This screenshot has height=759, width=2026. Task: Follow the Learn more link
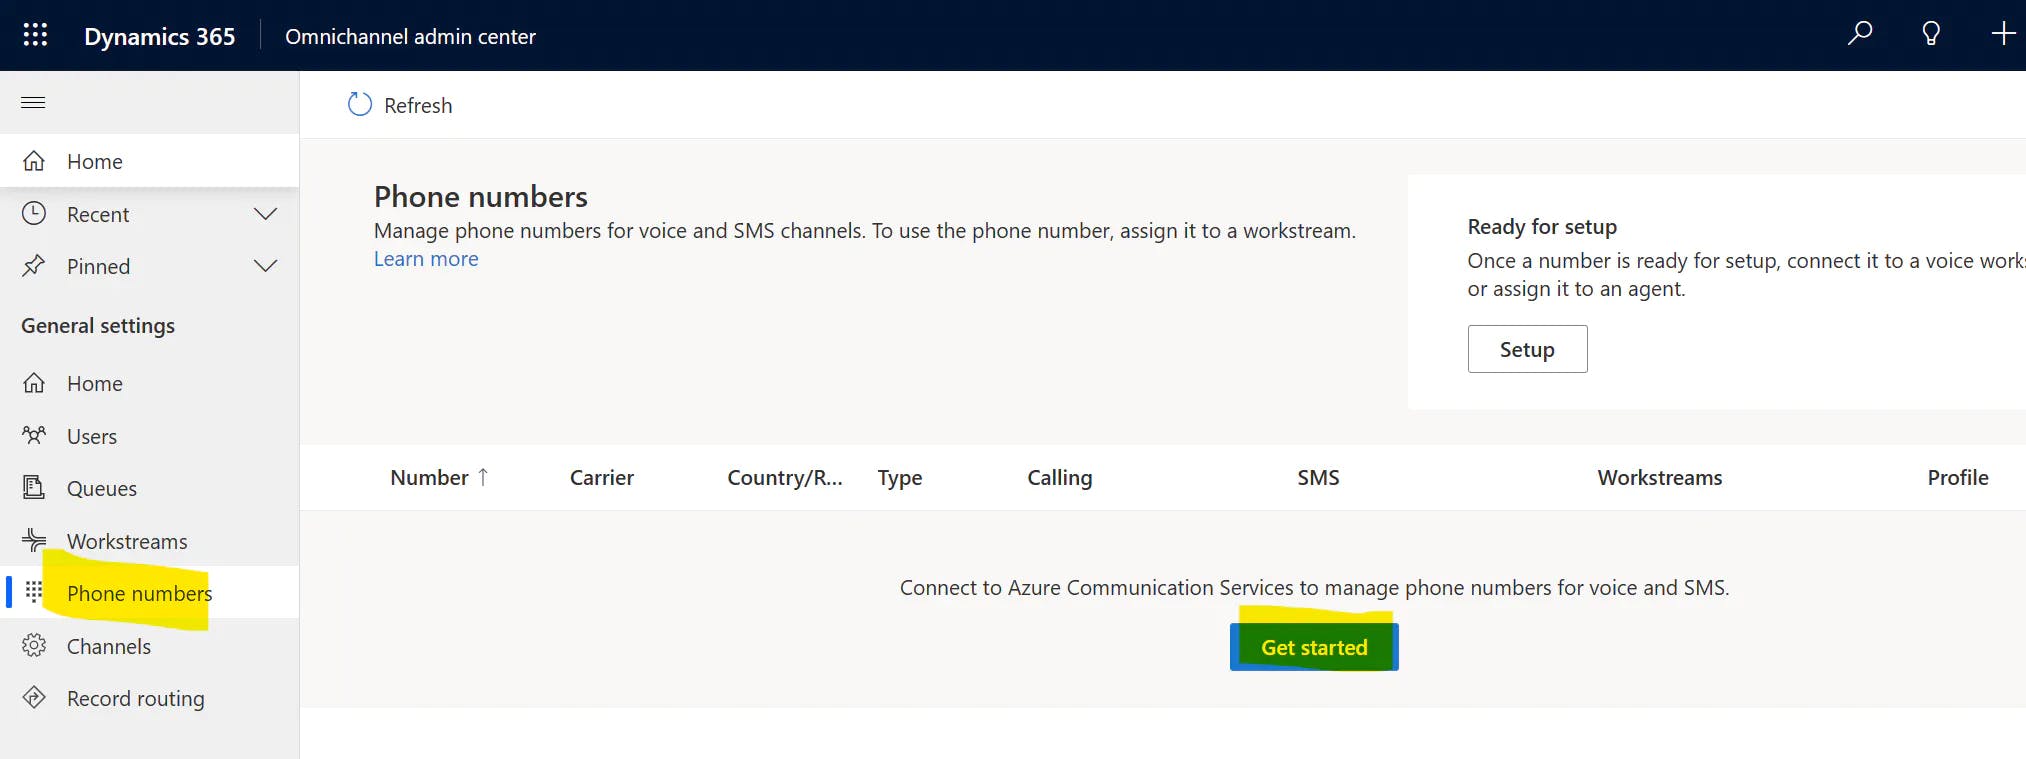tap(426, 259)
